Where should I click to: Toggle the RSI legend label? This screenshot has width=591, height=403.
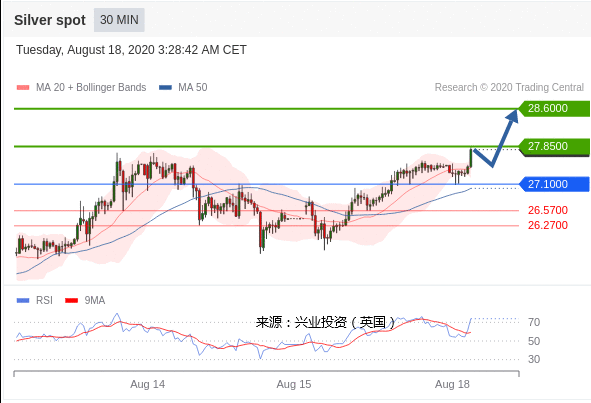coord(44,300)
